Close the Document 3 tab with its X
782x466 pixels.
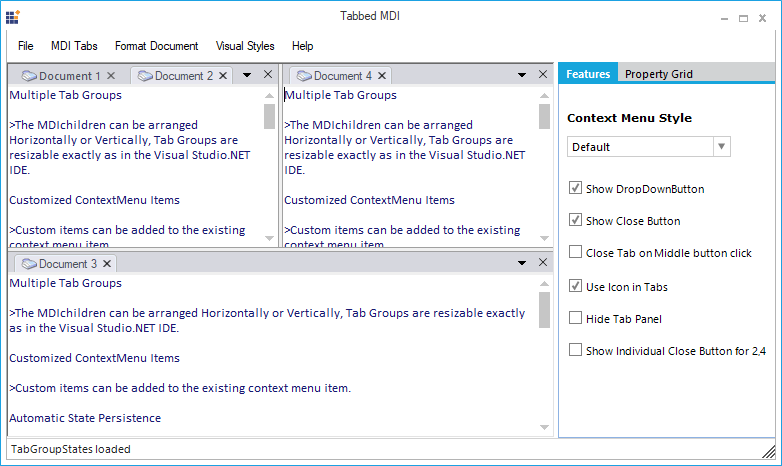[107, 263]
